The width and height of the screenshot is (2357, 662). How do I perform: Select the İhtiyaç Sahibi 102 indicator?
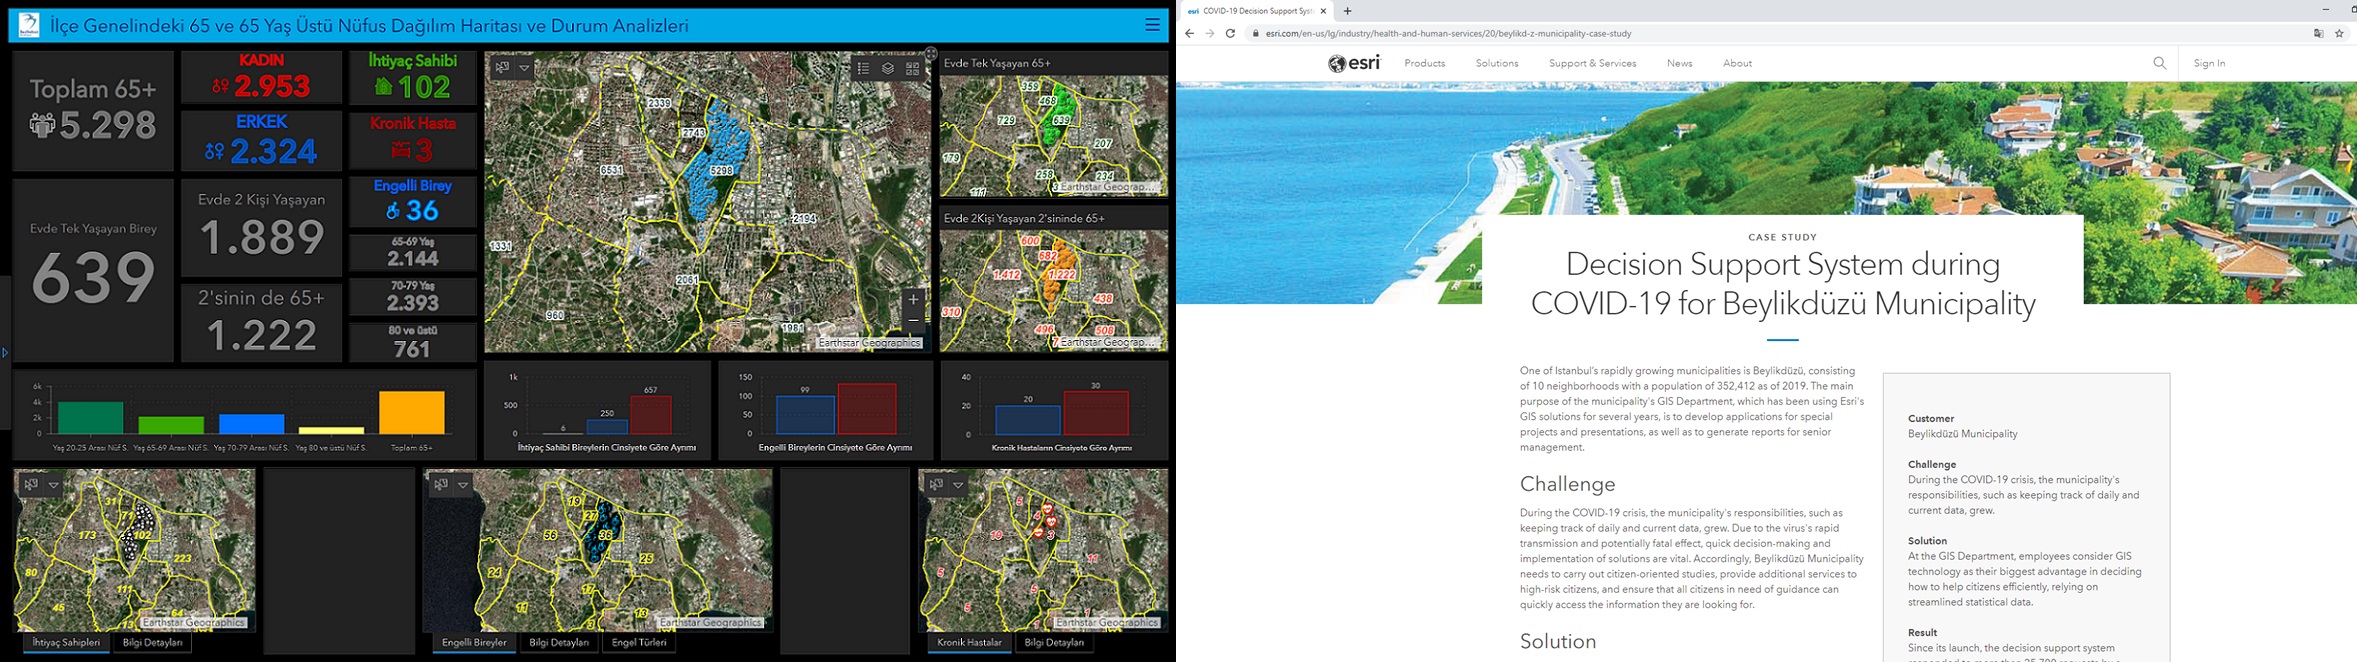coord(412,77)
